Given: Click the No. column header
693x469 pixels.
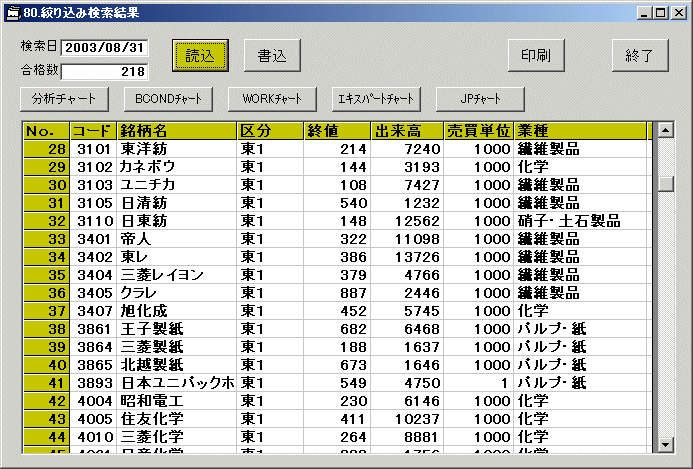Looking at the screenshot, I should (x=46, y=131).
